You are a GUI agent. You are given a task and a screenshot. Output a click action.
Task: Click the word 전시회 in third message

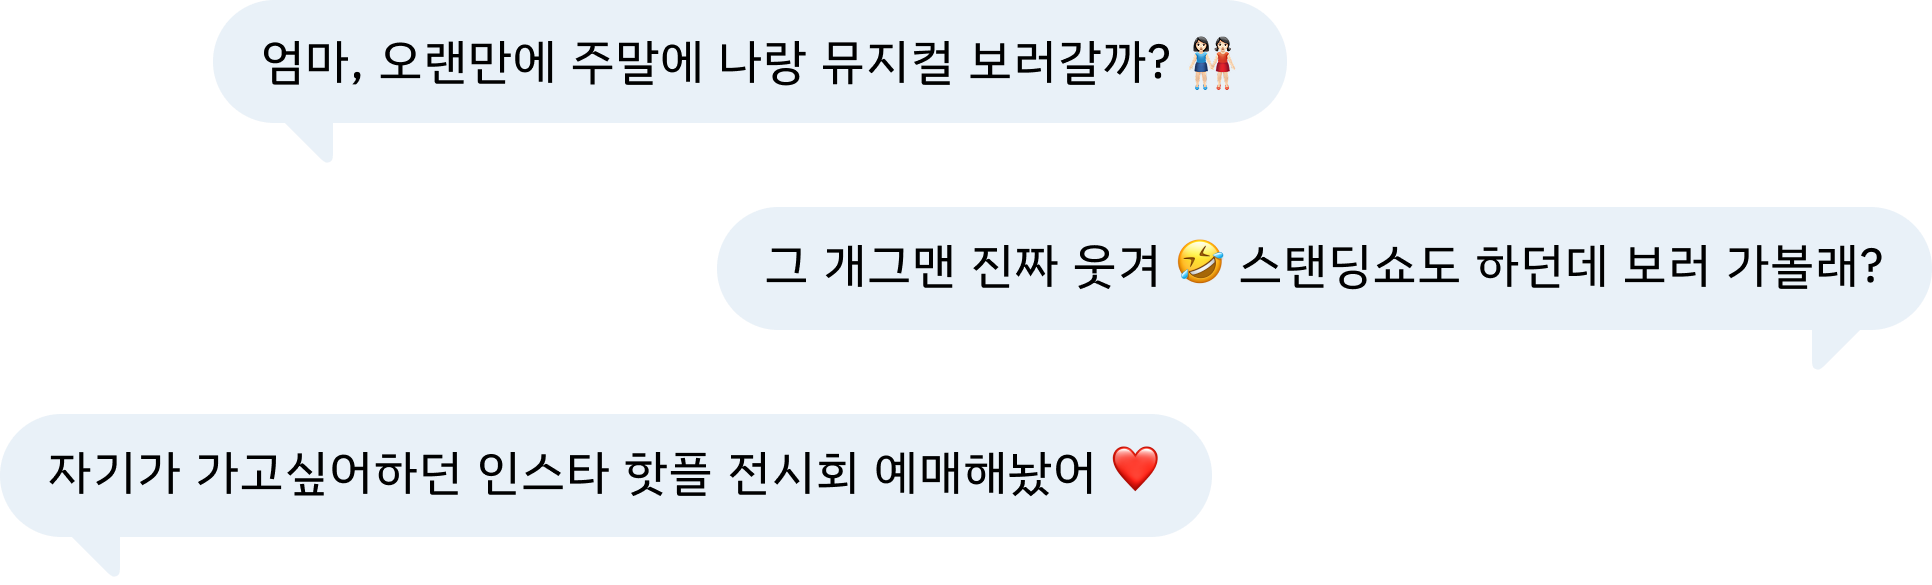(x=793, y=473)
